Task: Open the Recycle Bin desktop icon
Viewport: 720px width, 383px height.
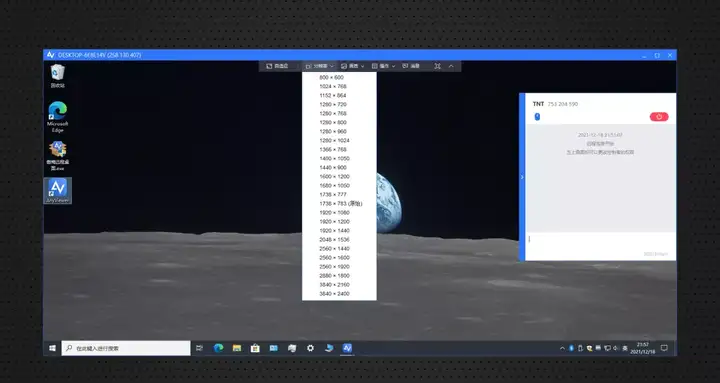Action: 57,76
